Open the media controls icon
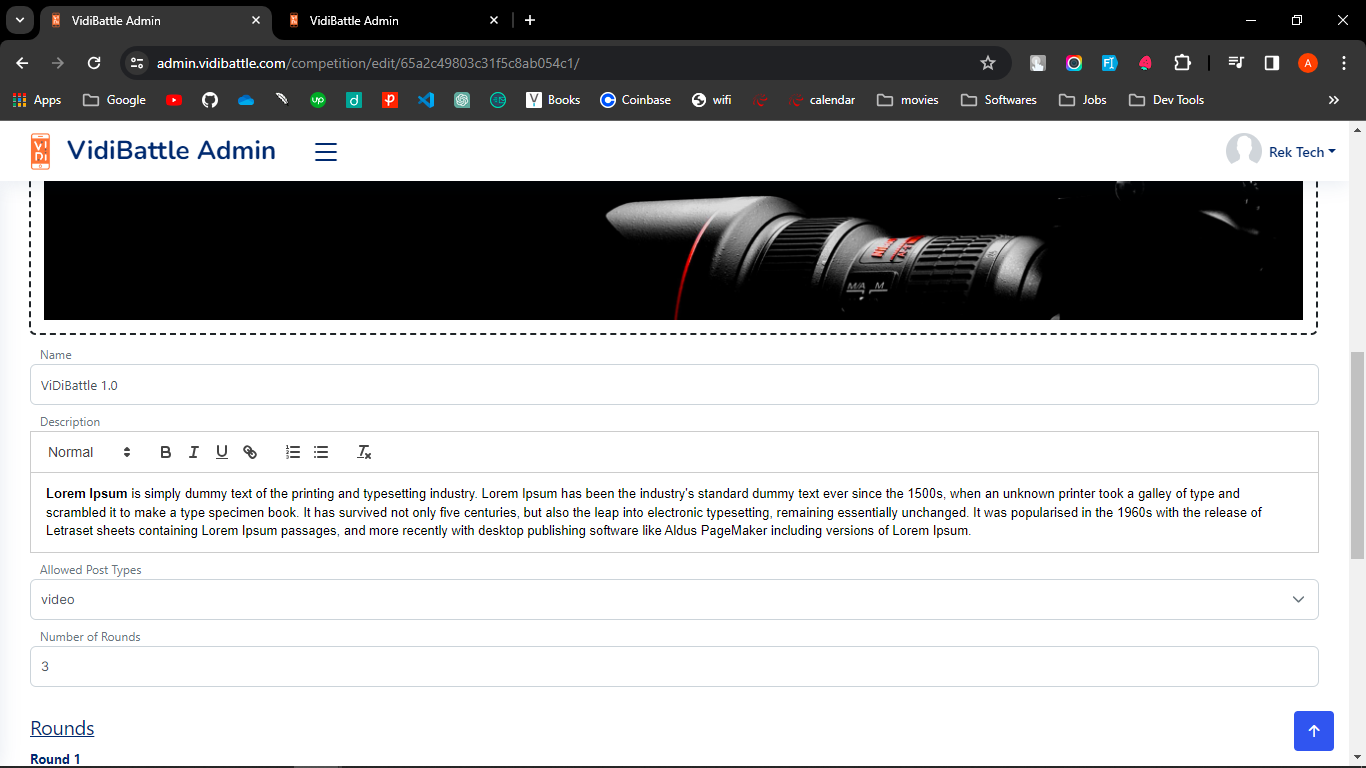The image size is (1366, 768). point(1236,63)
